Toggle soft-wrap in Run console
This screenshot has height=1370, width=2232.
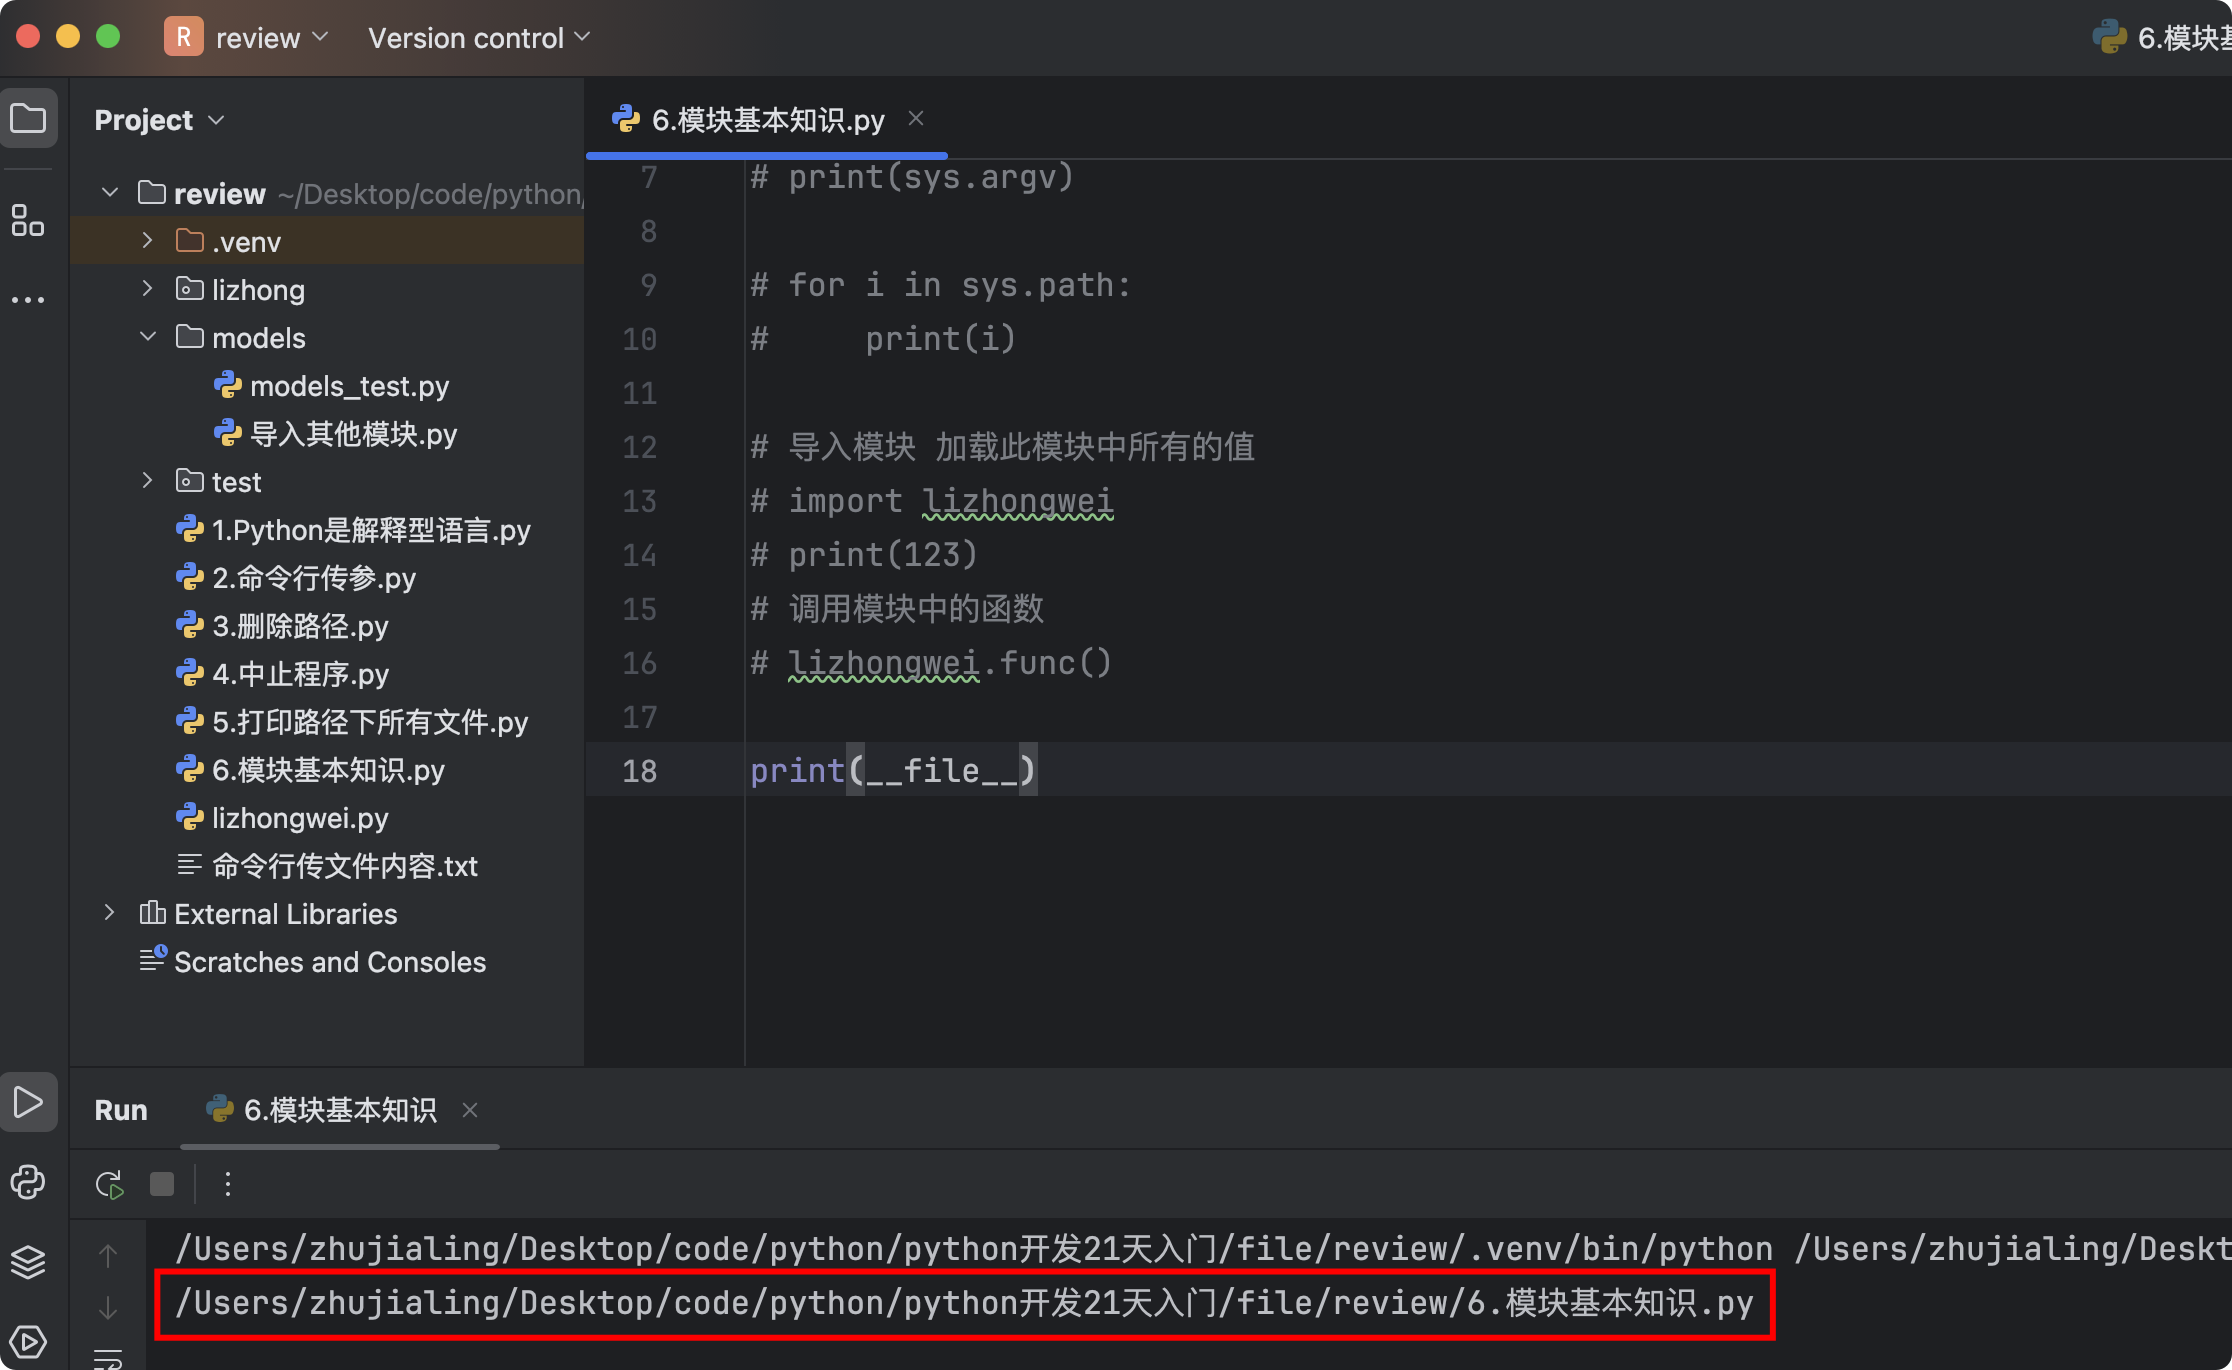tap(108, 1358)
